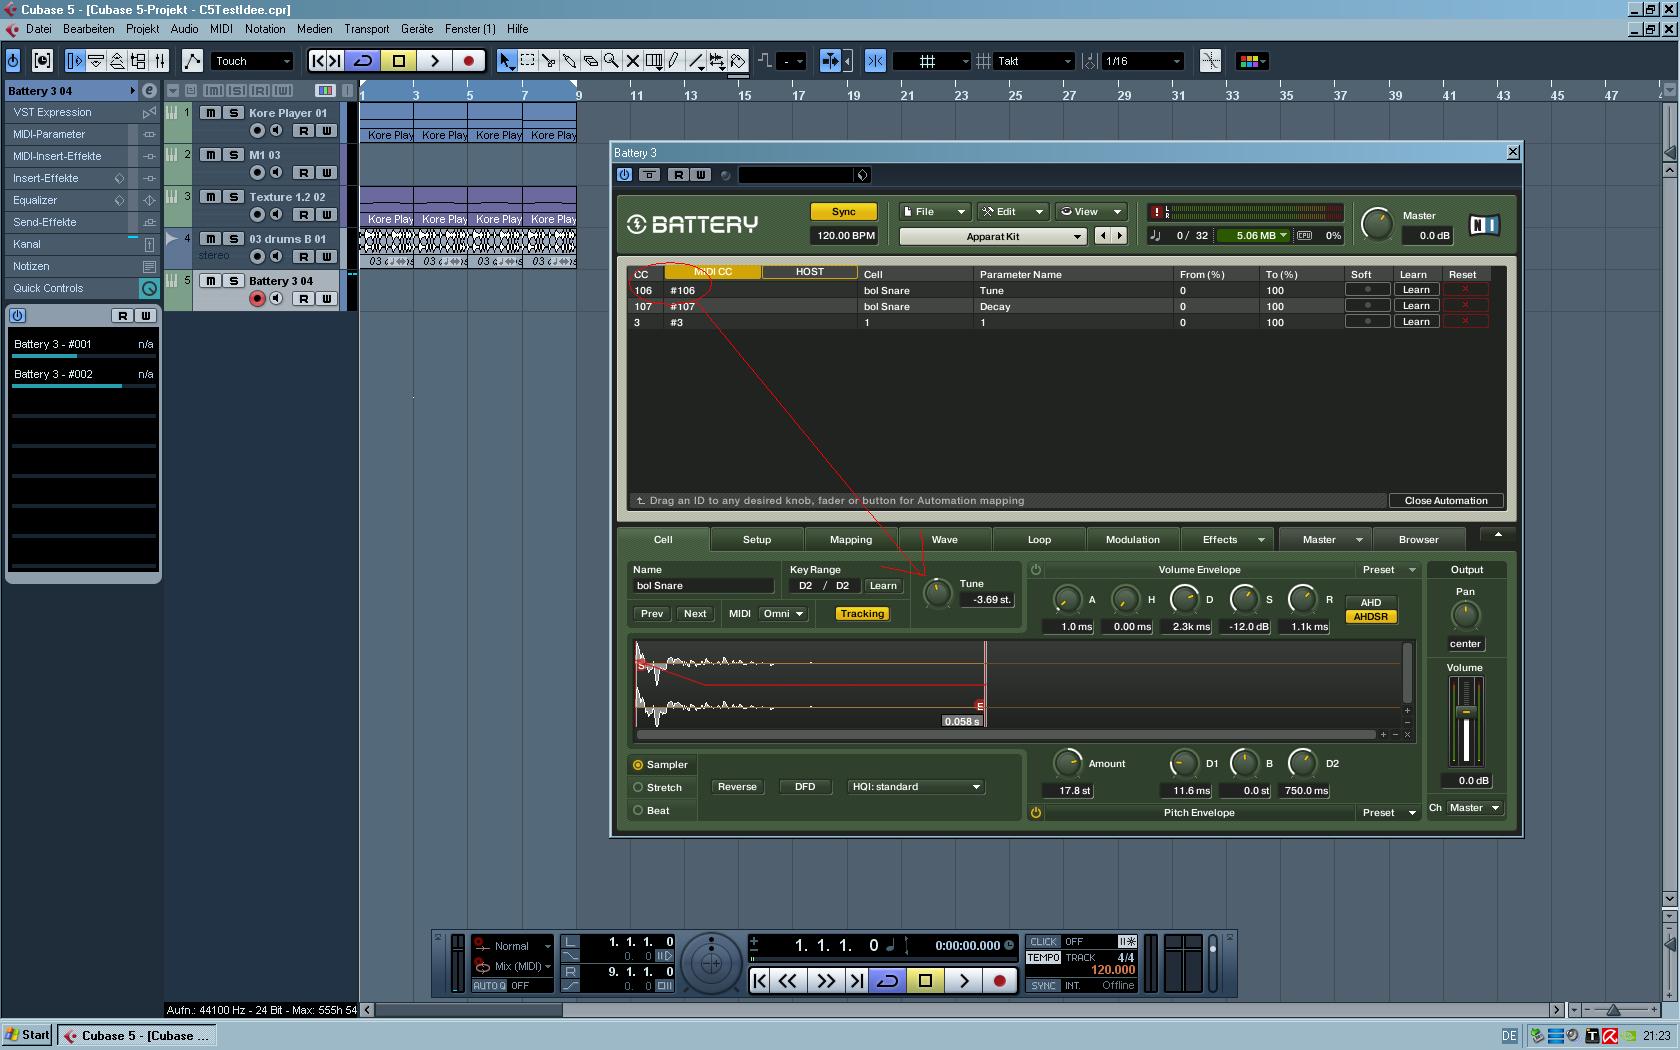Viewport: 1680px width, 1050px height.
Task: Click Learn for the Tune parameter row
Action: pos(1415,290)
